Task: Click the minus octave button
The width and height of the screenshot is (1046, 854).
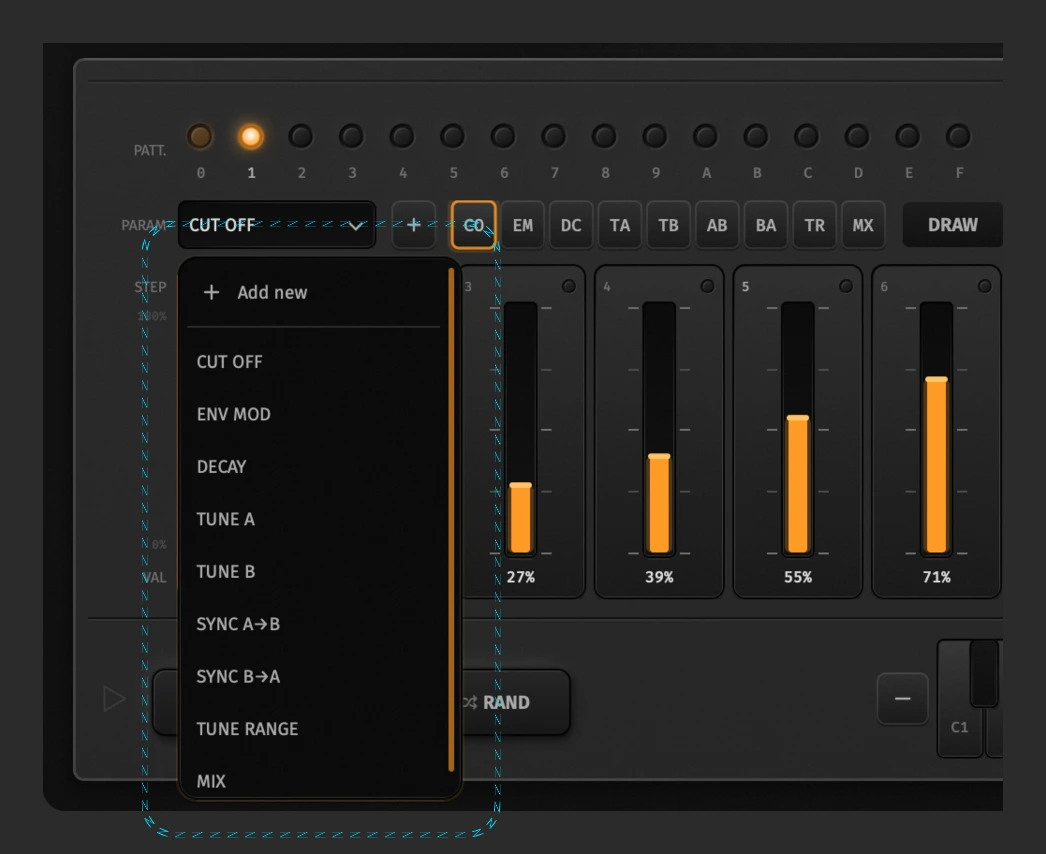Action: click(x=903, y=699)
